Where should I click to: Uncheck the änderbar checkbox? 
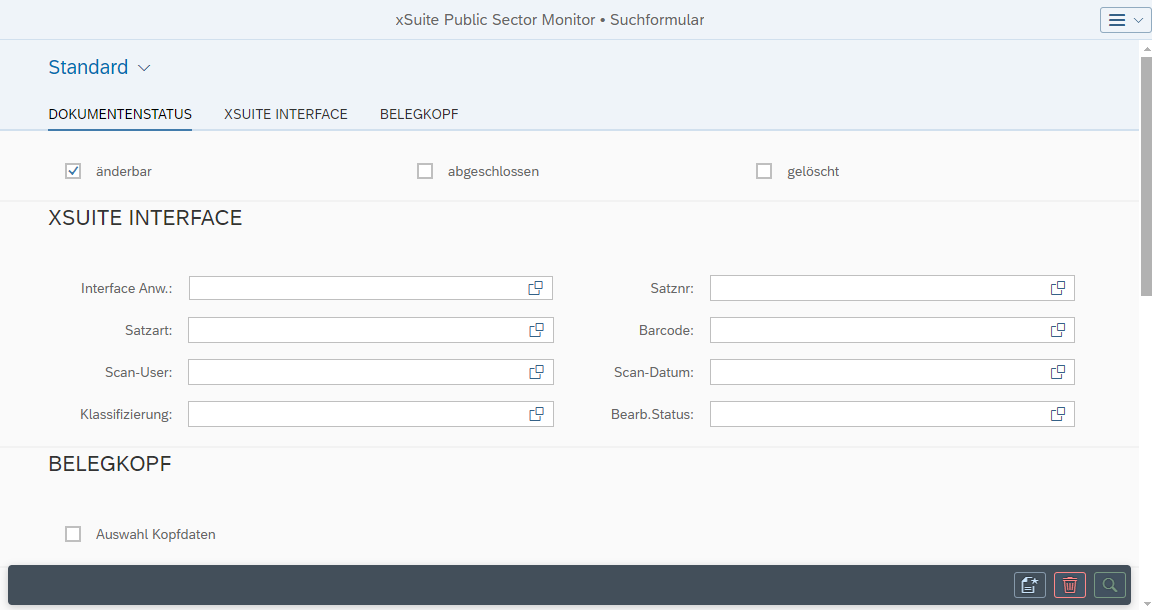tap(72, 170)
